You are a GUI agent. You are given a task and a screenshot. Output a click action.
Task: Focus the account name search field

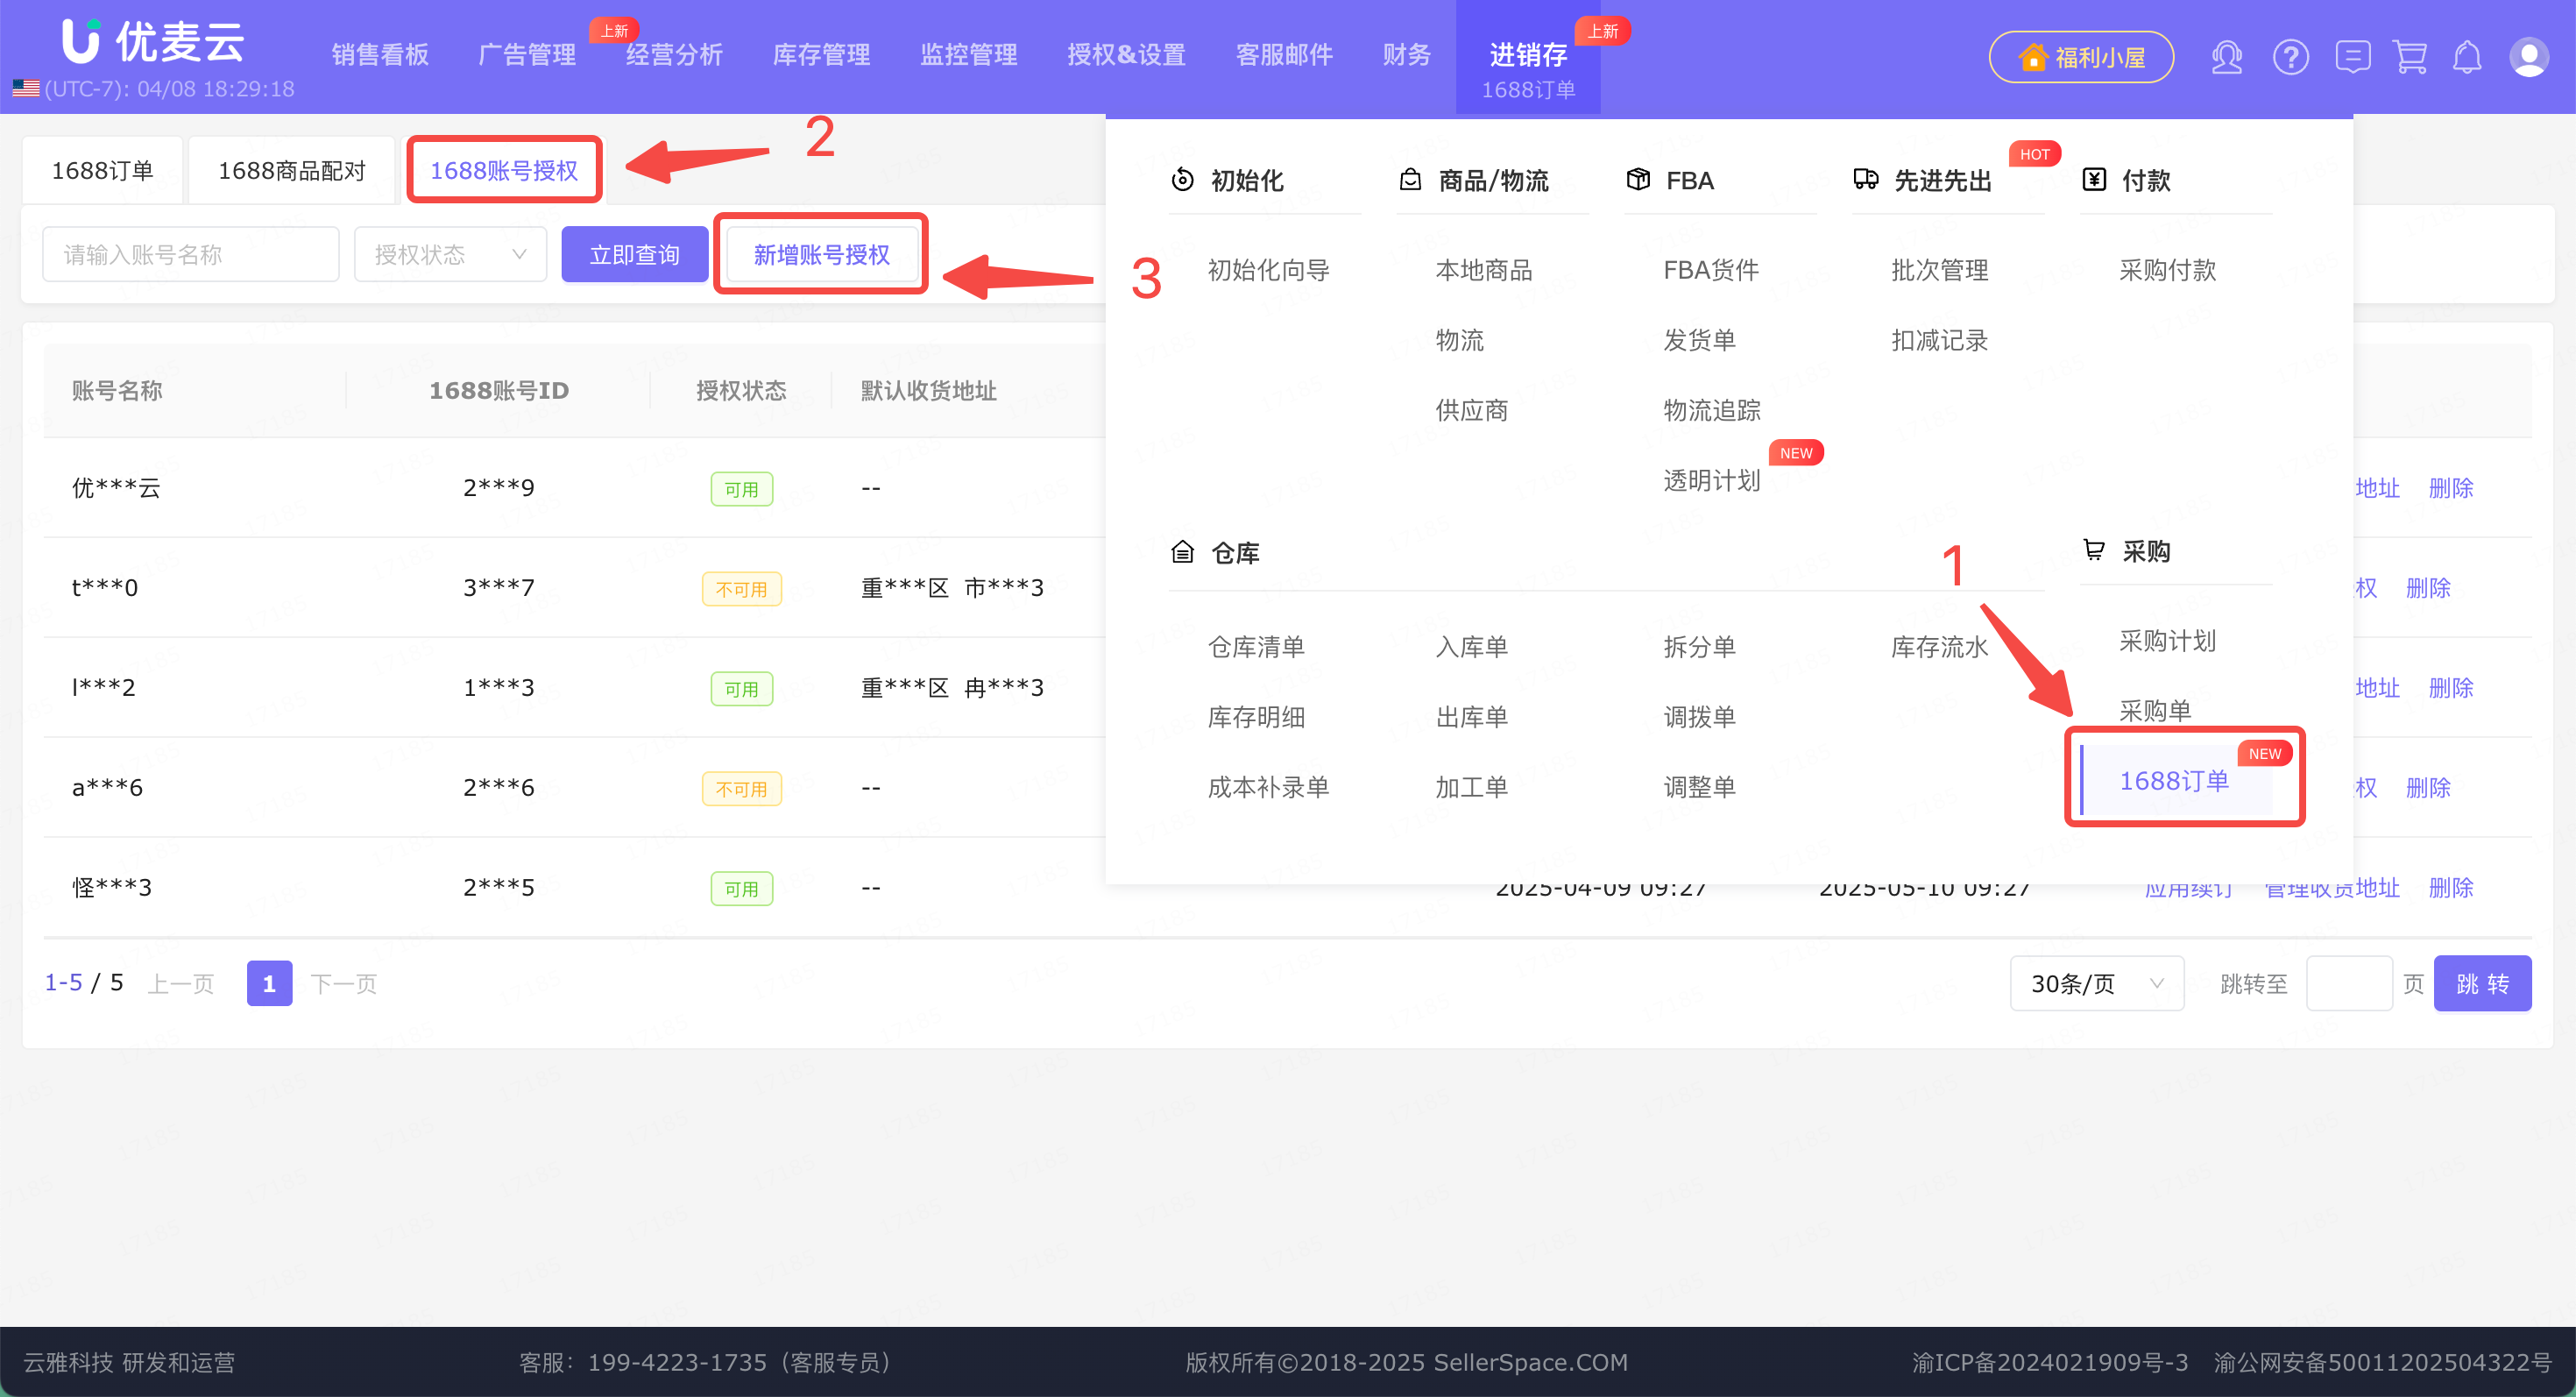190,255
